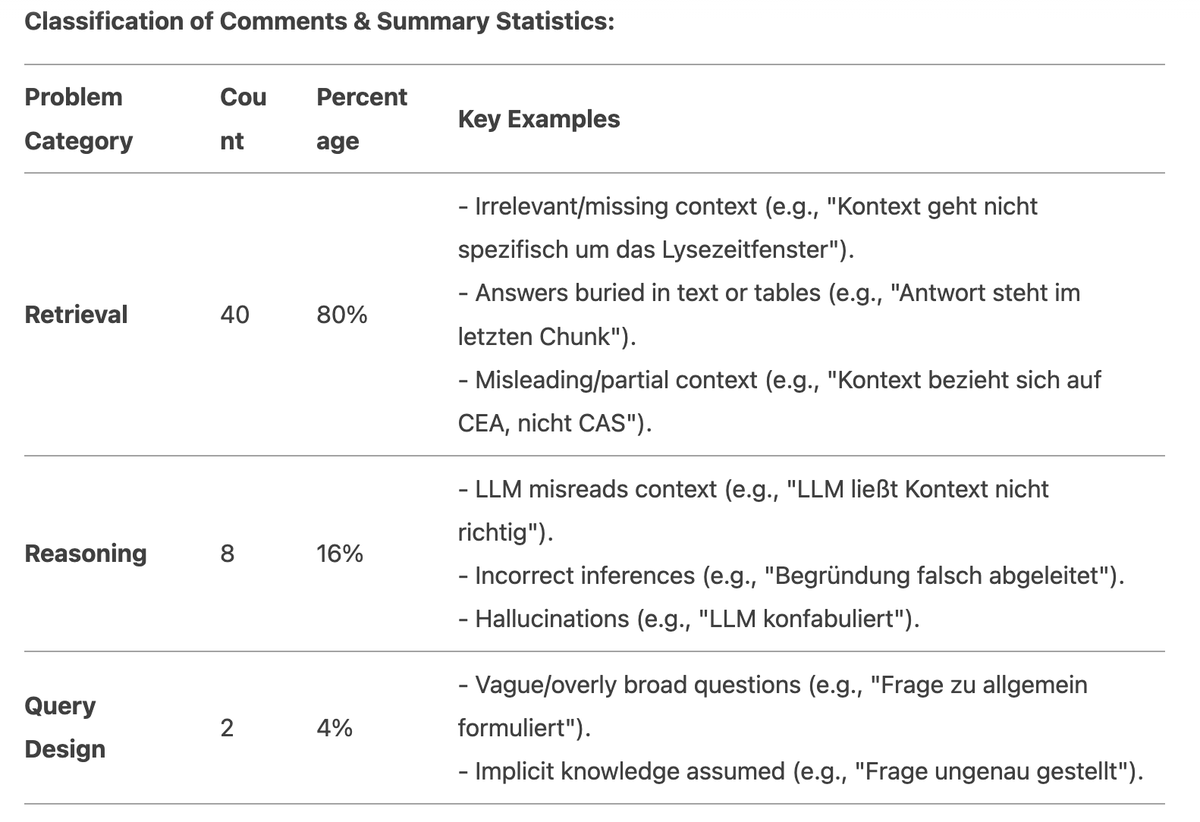Select the 4% percentage cell
Image resolution: width=1200 pixels, height=822 pixels.
coord(334,728)
